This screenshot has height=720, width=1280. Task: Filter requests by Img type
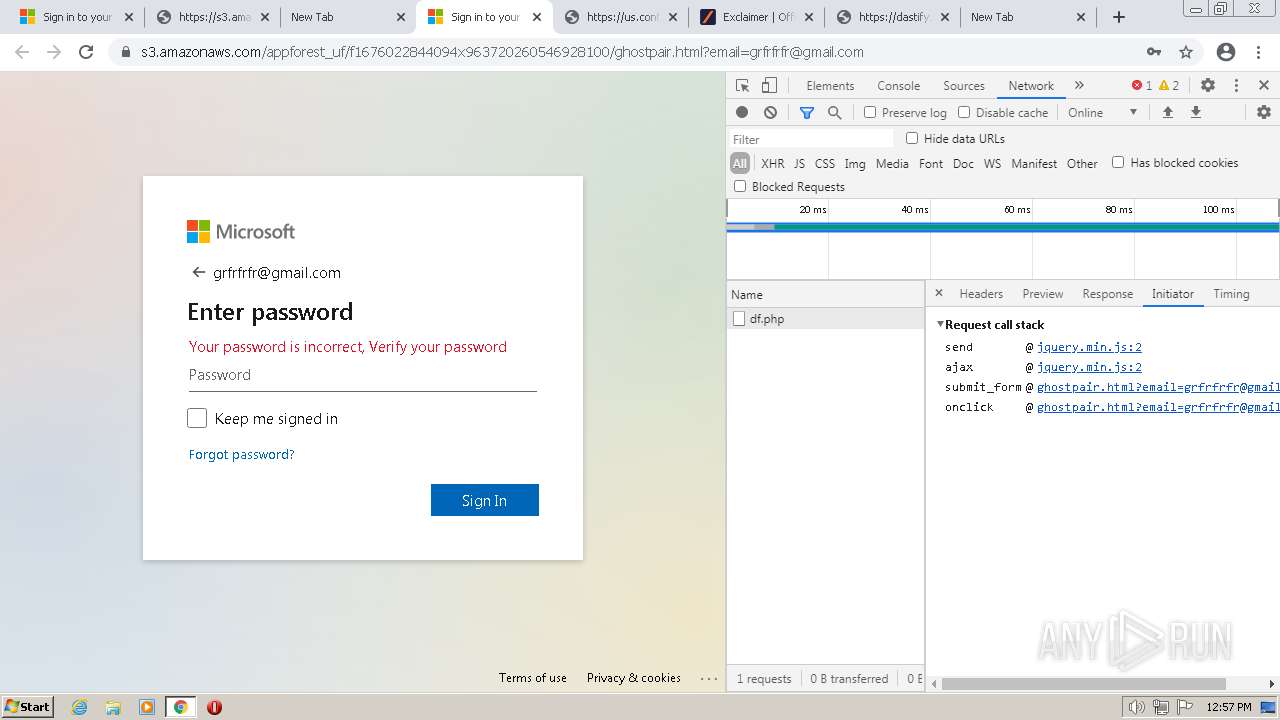click(855, 163)
